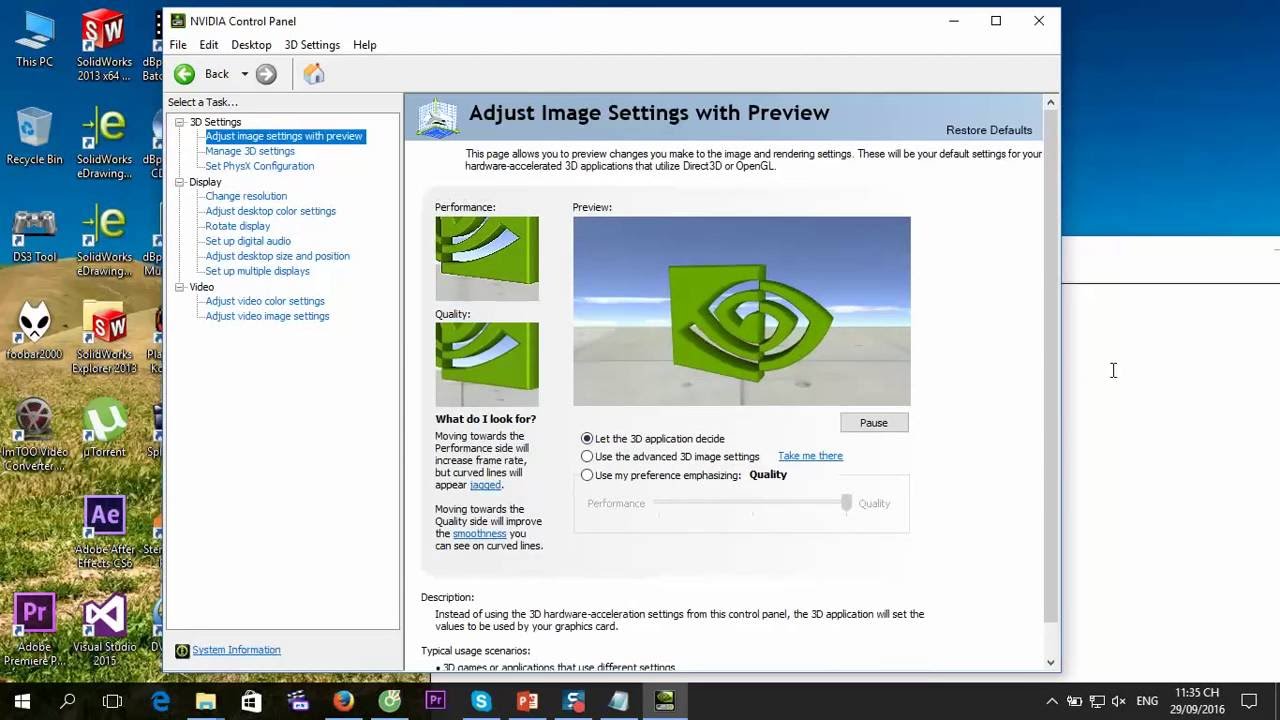1280x720 pixels.
Task: Go to the Home page icon
Action: [314, 74]
